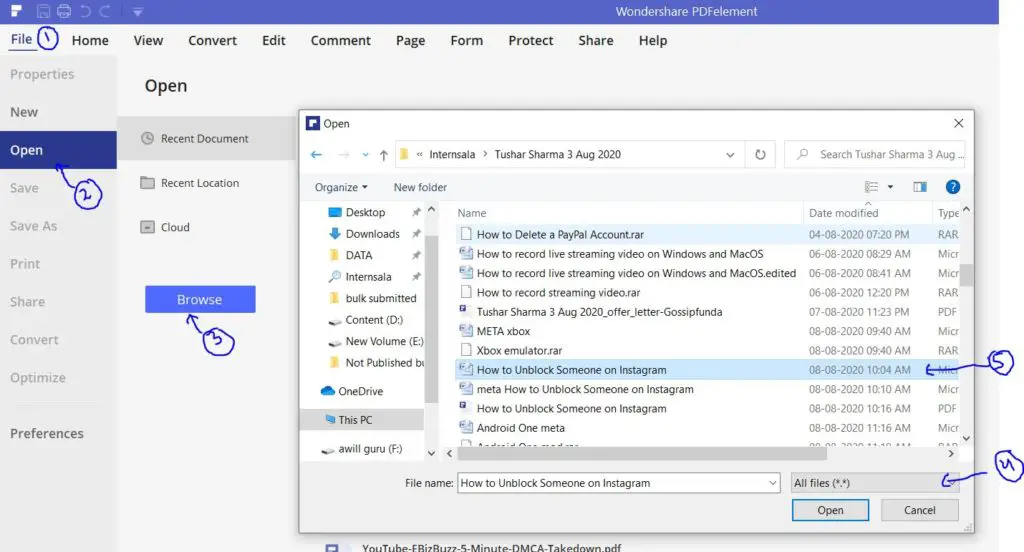1024x552 pixels.
Task: Select Print in the File sidebar
Action: point(25,264)
